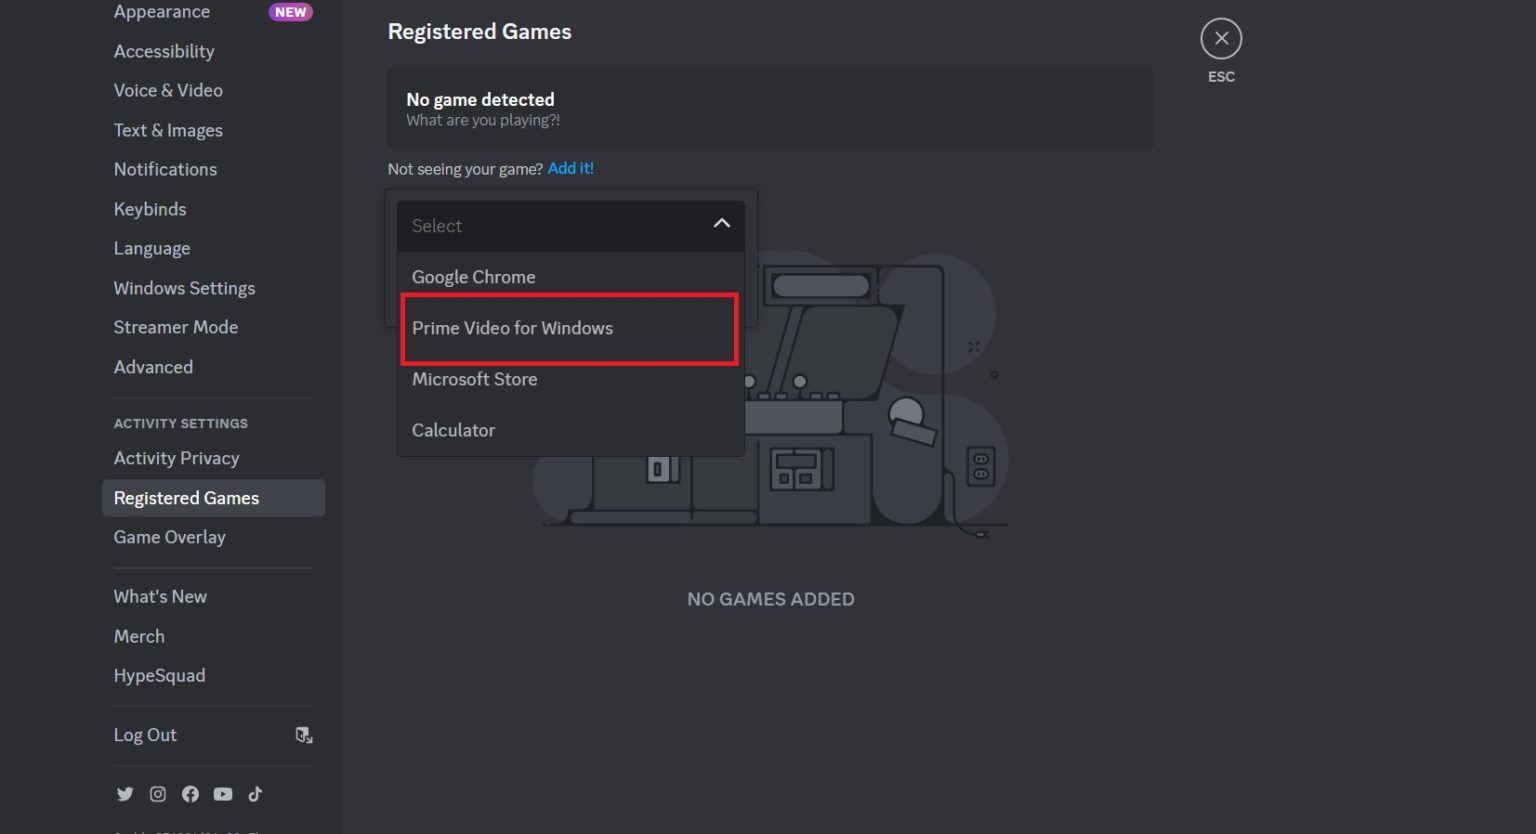Screen dimensions: 1536x834
Task: Open Streamer Mode settings
Action: 176,327
